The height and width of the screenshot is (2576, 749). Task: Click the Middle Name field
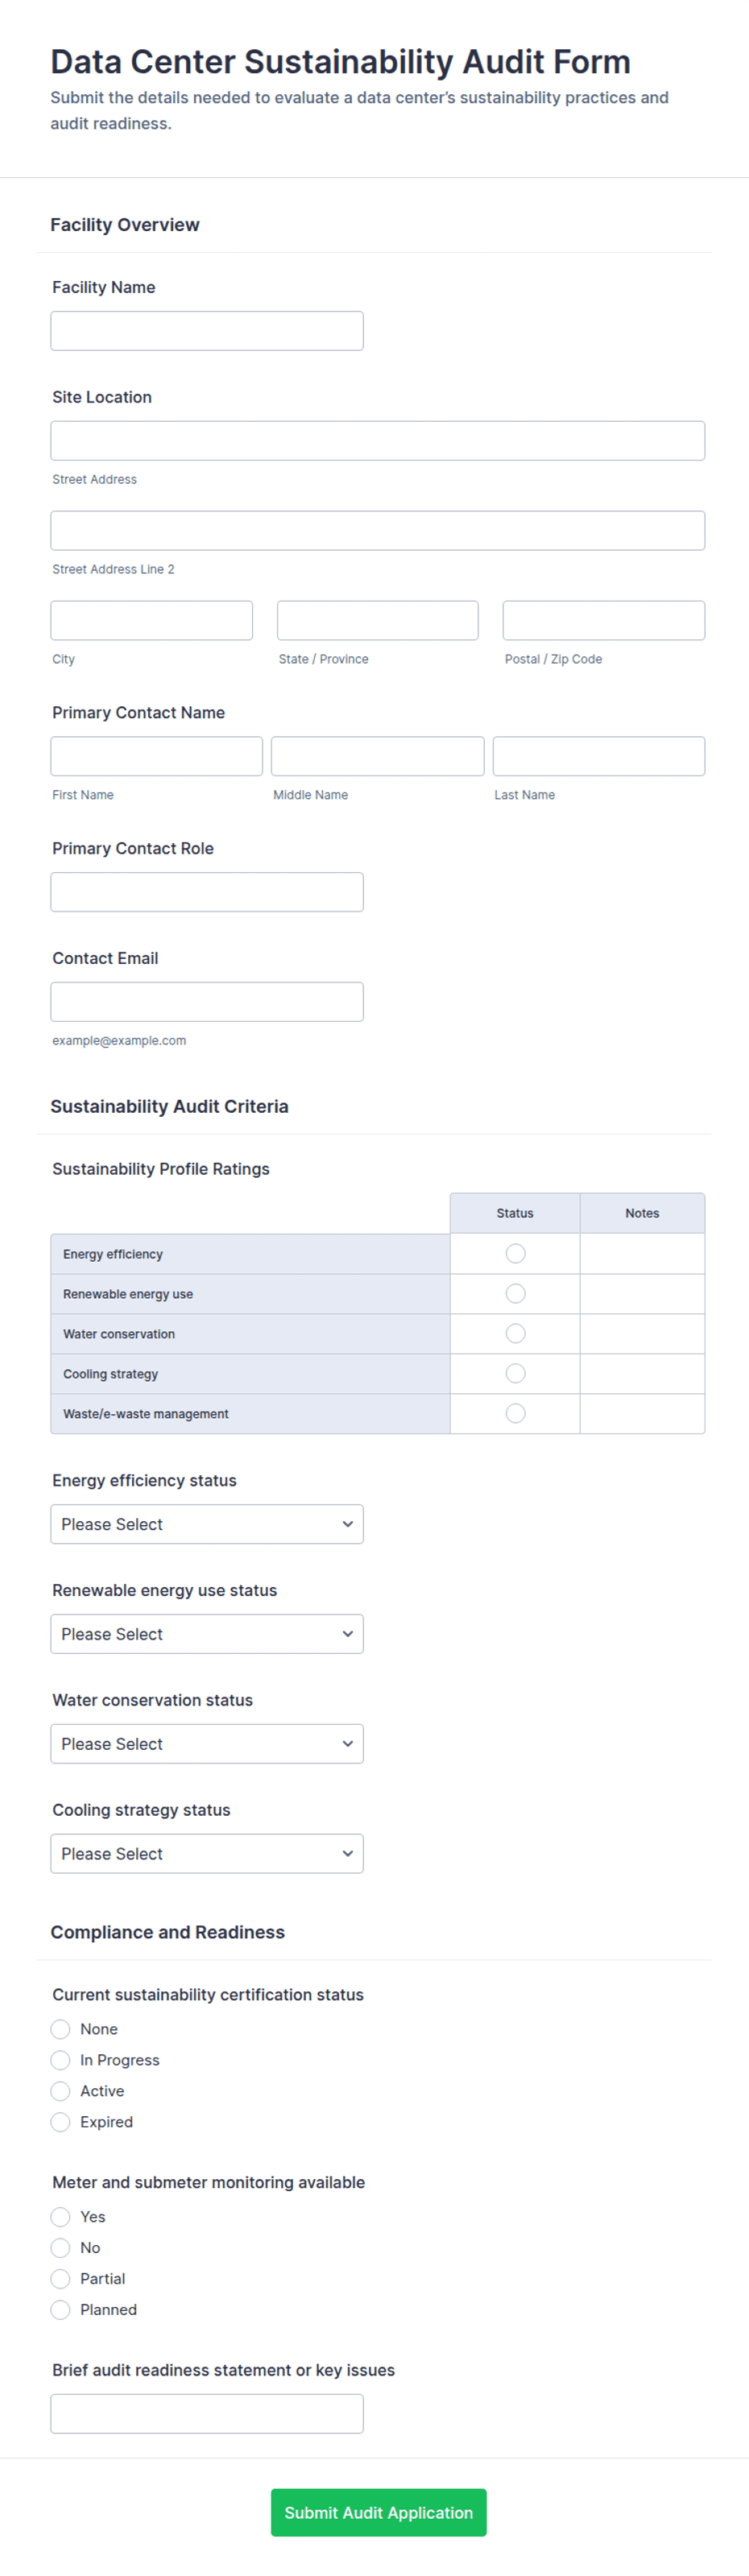click(x=377, y=756)
